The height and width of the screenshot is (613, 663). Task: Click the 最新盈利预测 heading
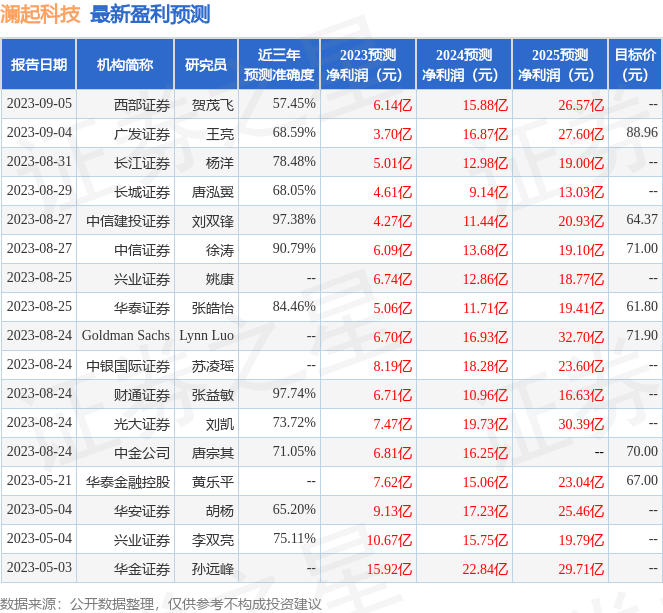coord(150,14)
